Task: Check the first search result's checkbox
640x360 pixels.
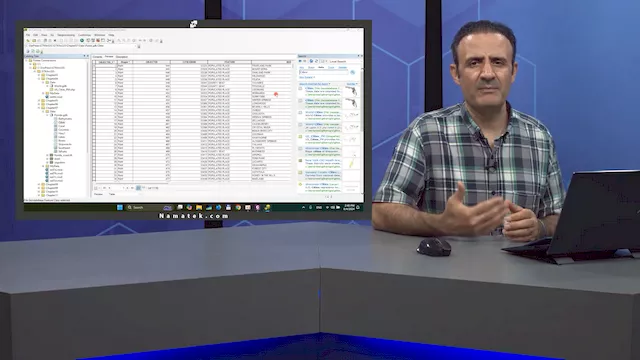Action: tap(300, 89)
